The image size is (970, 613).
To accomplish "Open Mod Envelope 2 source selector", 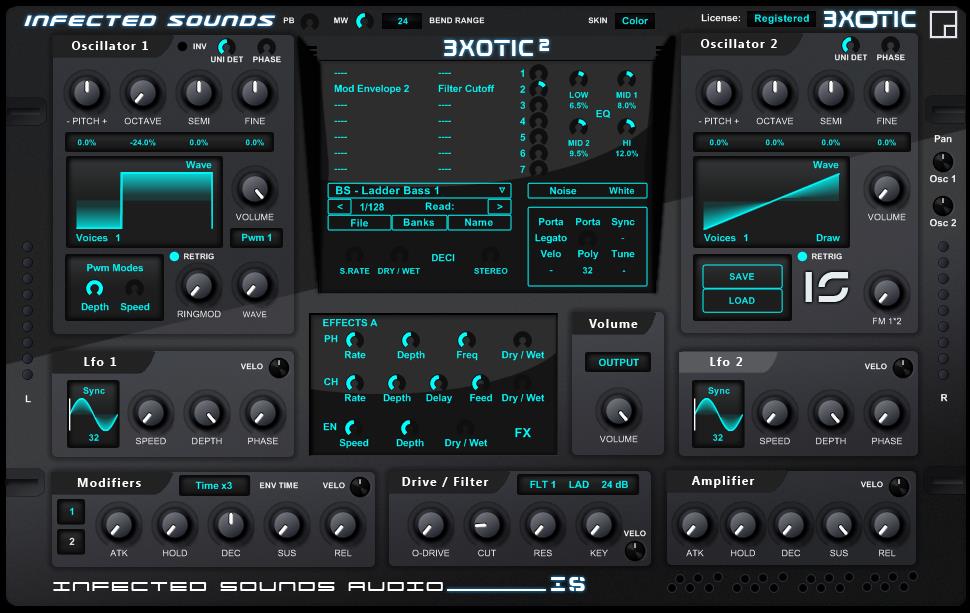I will point(372,88).
